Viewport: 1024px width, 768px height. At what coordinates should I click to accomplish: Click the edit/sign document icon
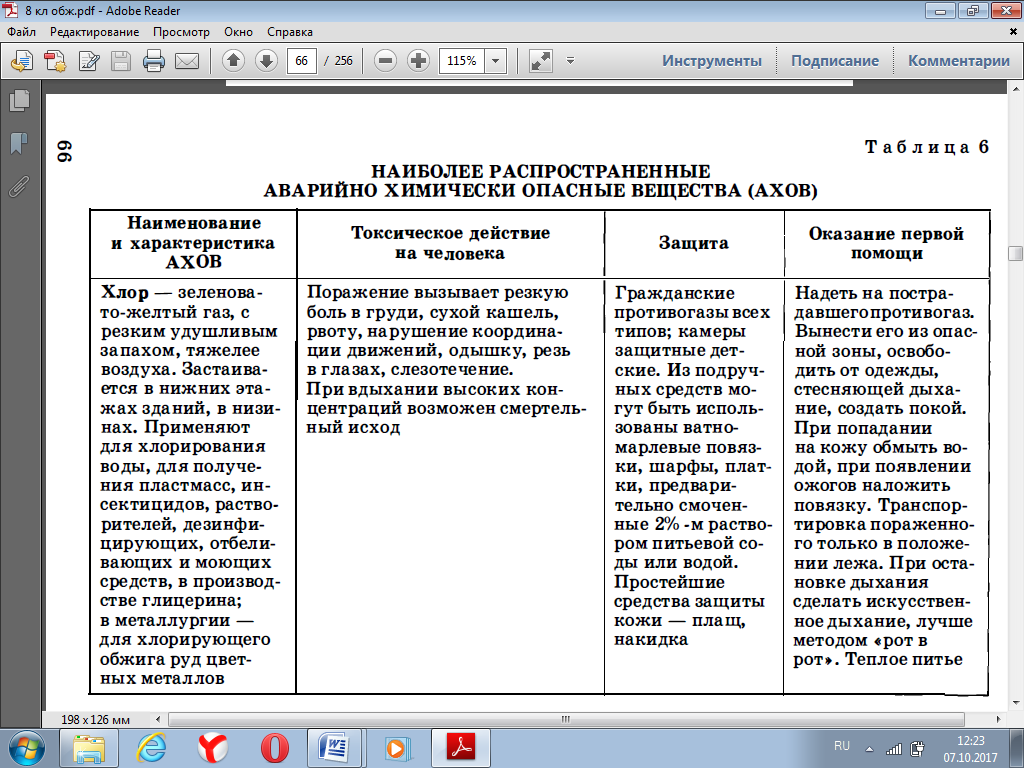[89, 61]
